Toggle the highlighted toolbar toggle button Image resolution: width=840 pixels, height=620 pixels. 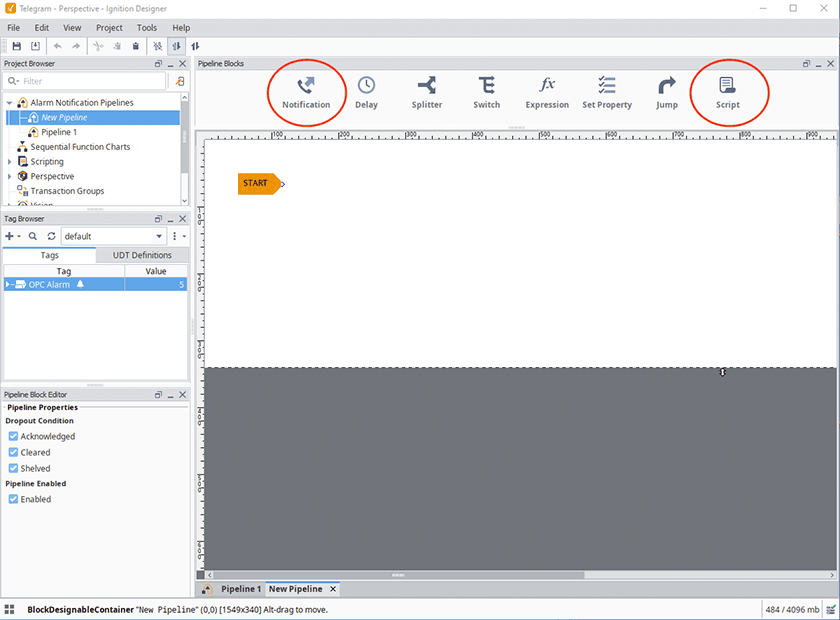pos(176,46)
